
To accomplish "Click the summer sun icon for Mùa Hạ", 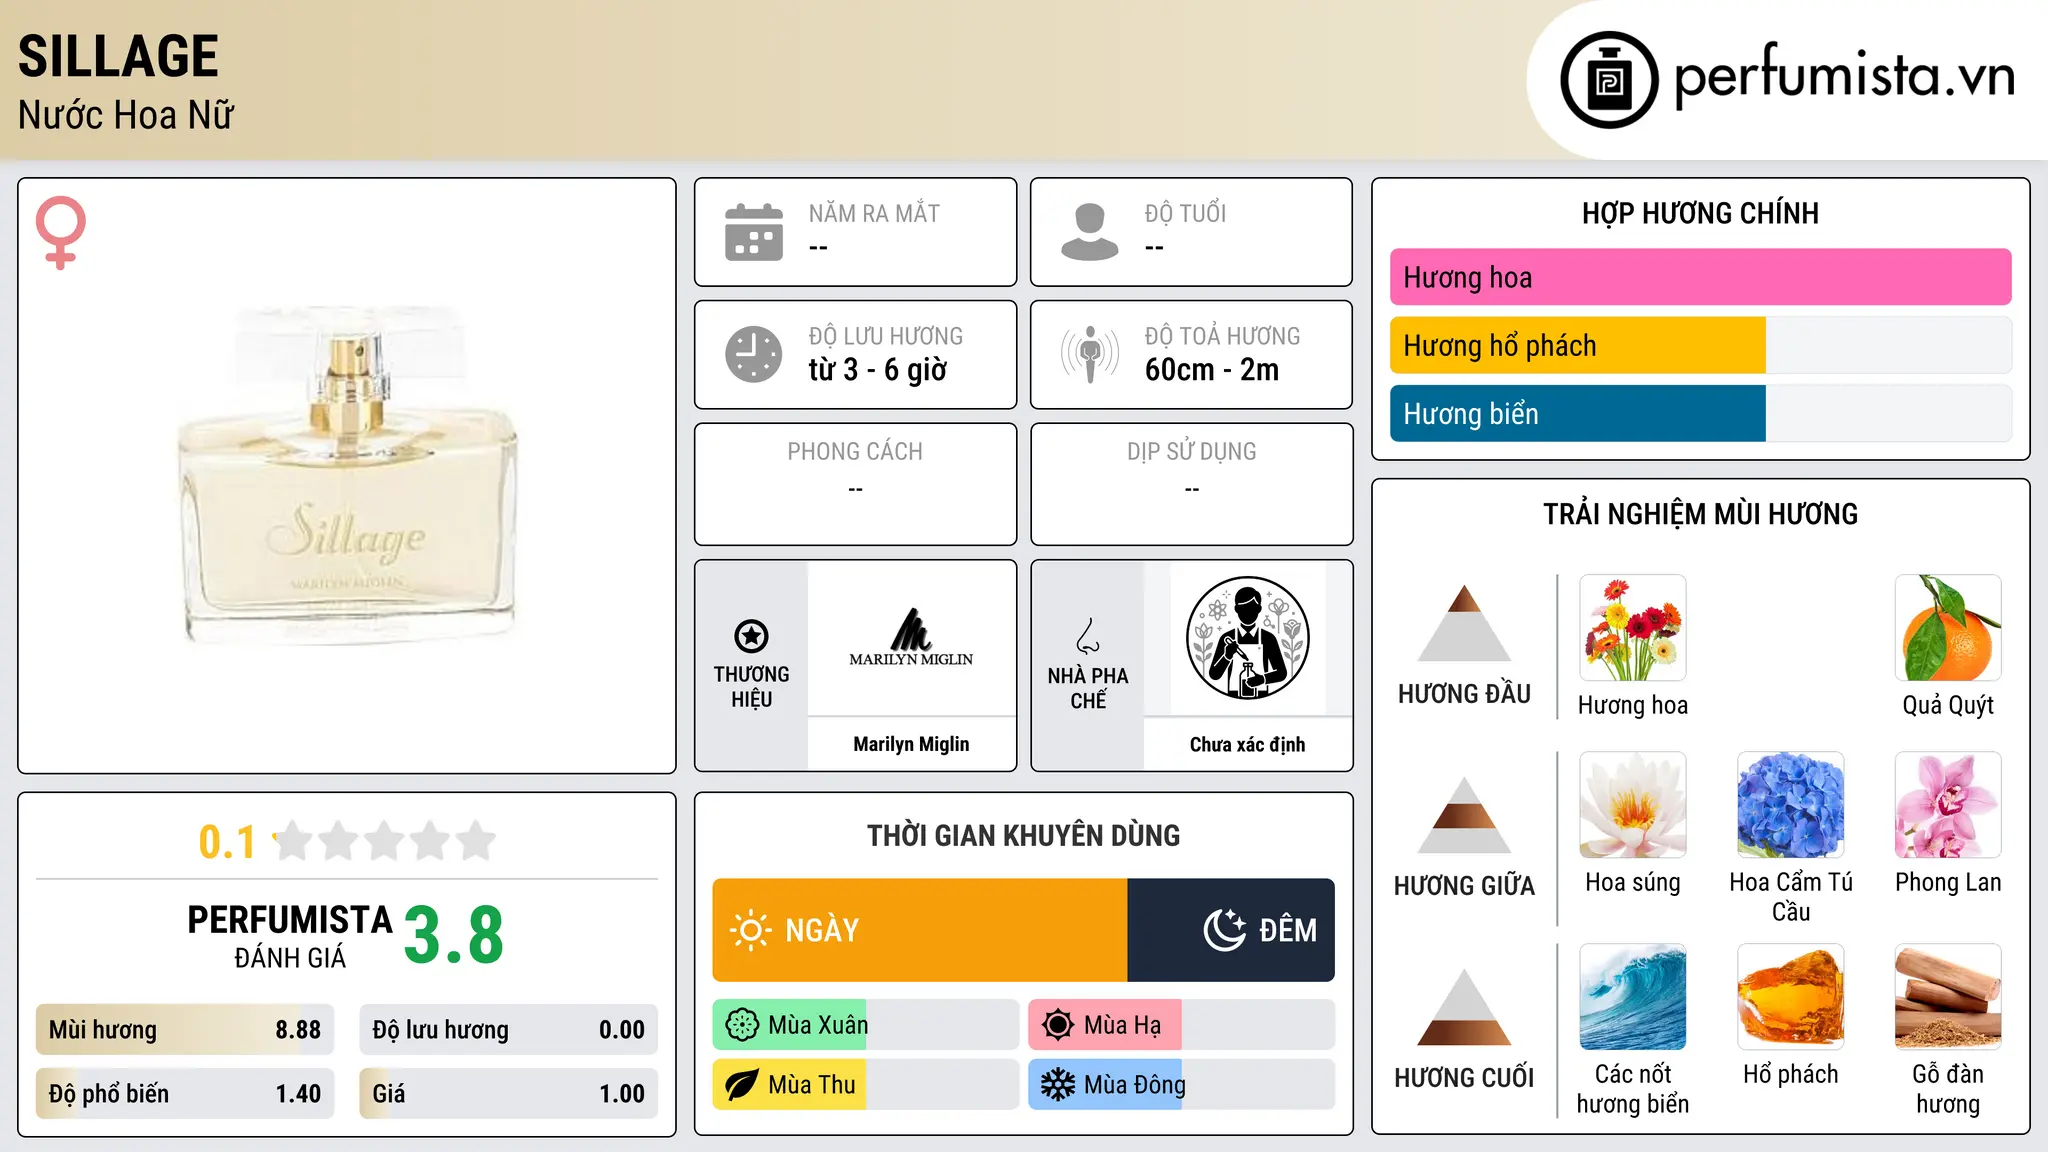I will click(x=1058, y=1025).
